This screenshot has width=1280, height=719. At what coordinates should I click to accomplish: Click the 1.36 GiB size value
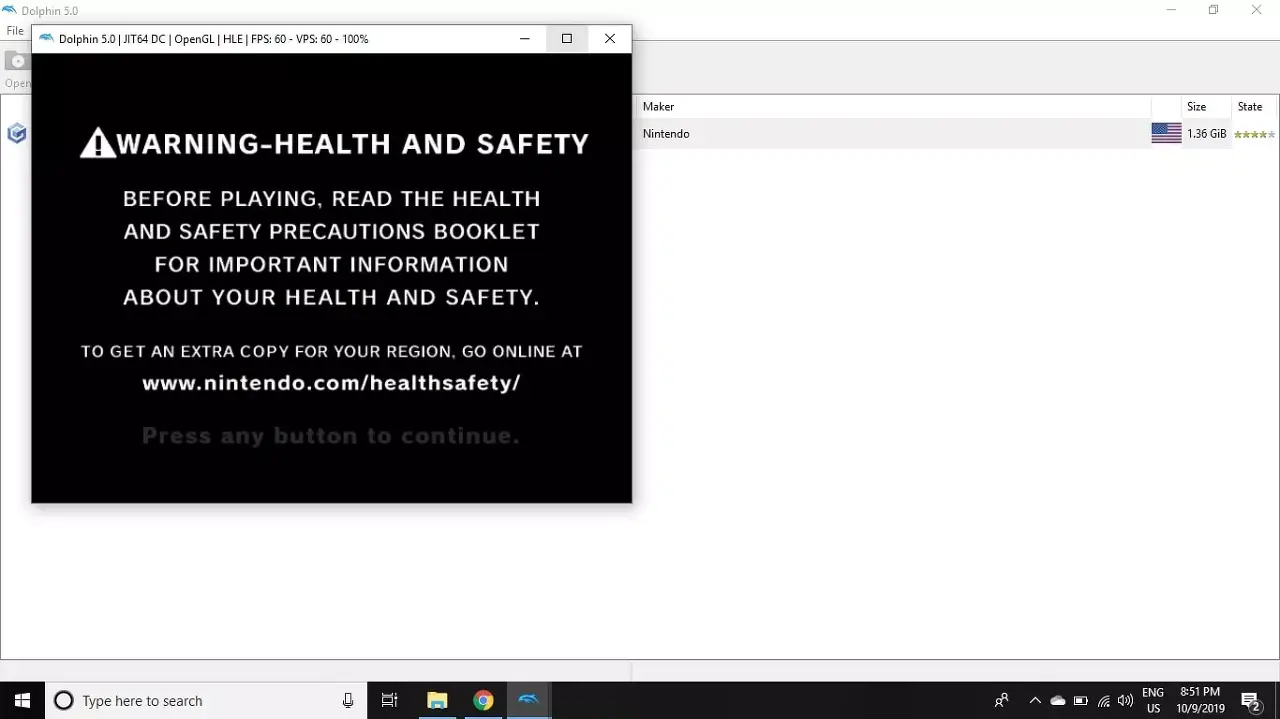coord(1206,134)
